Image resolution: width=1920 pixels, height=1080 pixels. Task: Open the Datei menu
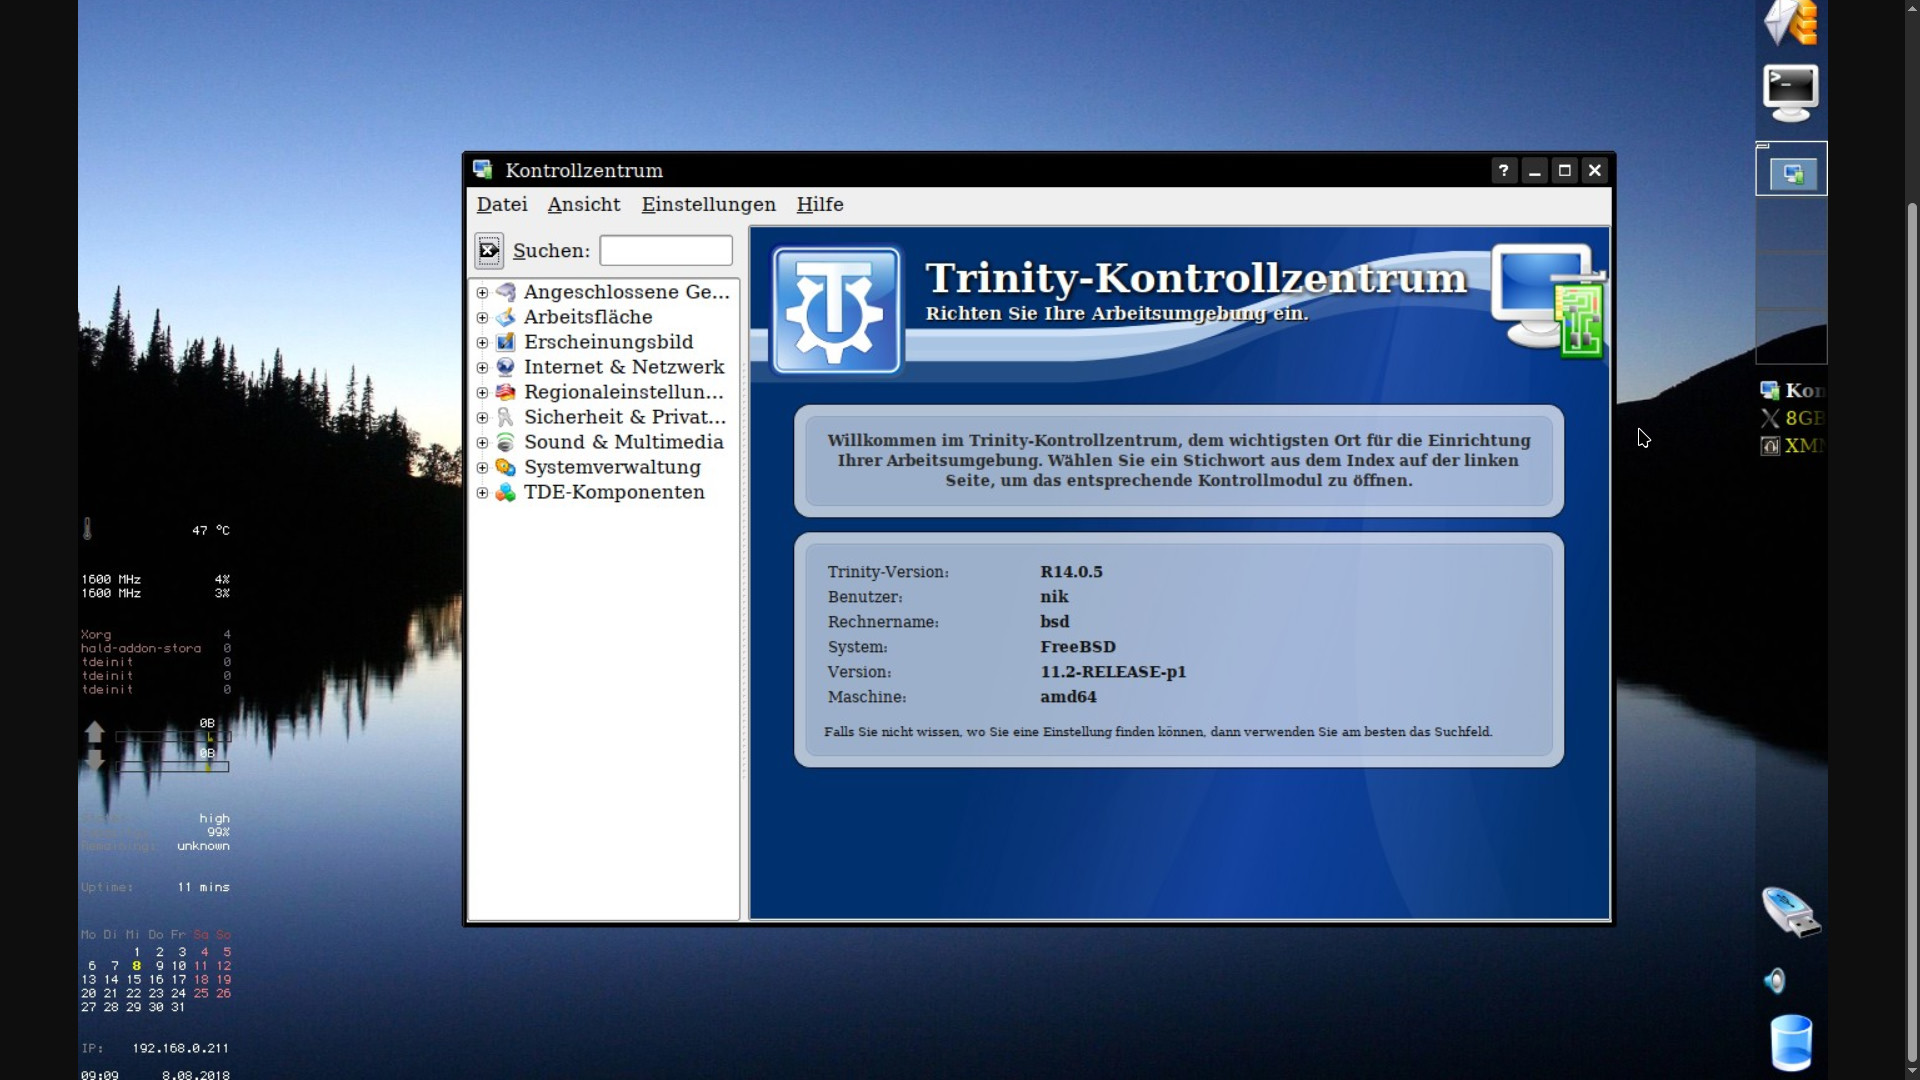pos(502,204)
